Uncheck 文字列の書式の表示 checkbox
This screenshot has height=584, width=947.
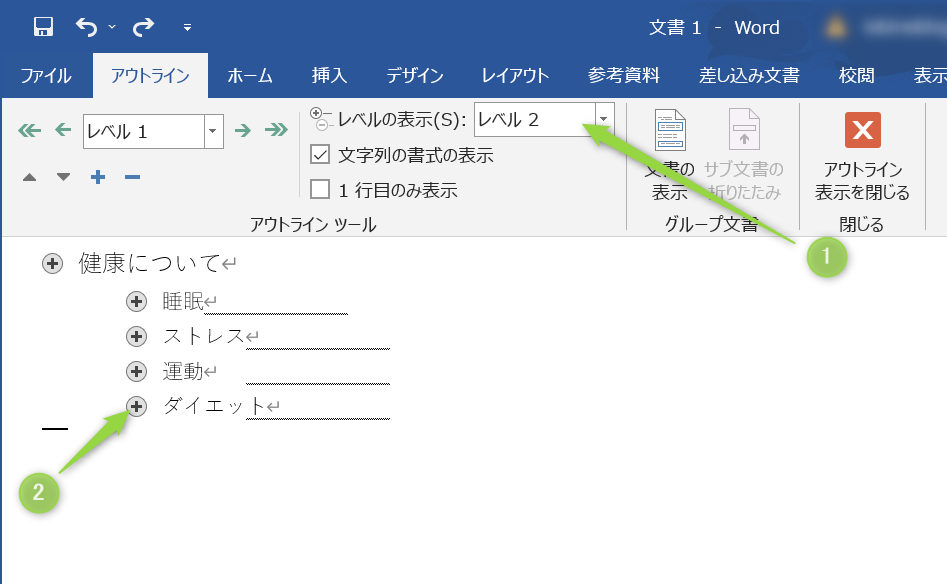pyautogui.click(x=320, y=155)
